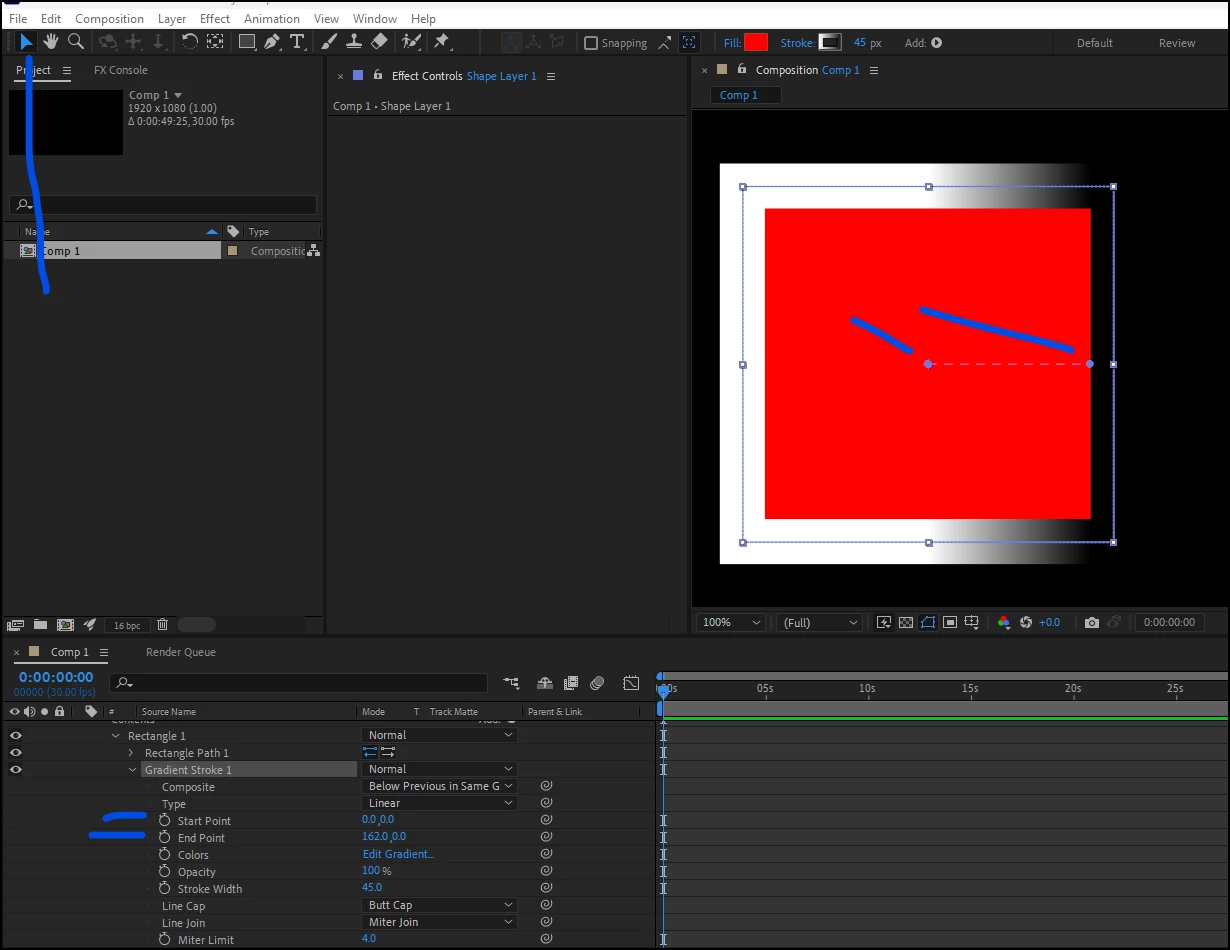Open the Composition menu
Viewport: 1230px width, 950px height.
coord(109,18)
